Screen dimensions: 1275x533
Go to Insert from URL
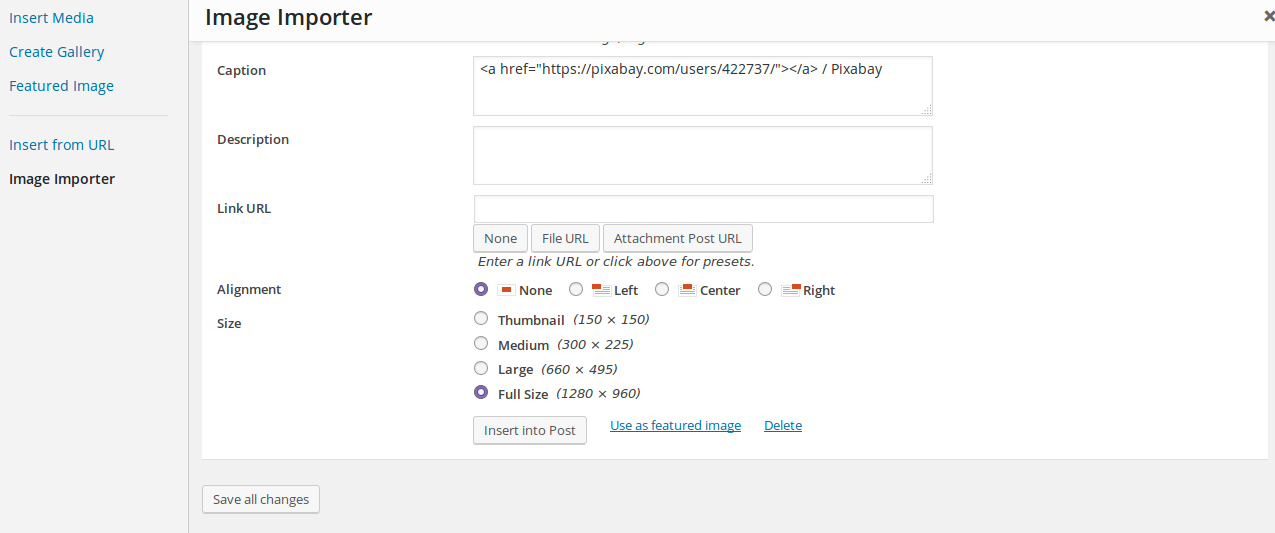point(62,145)
